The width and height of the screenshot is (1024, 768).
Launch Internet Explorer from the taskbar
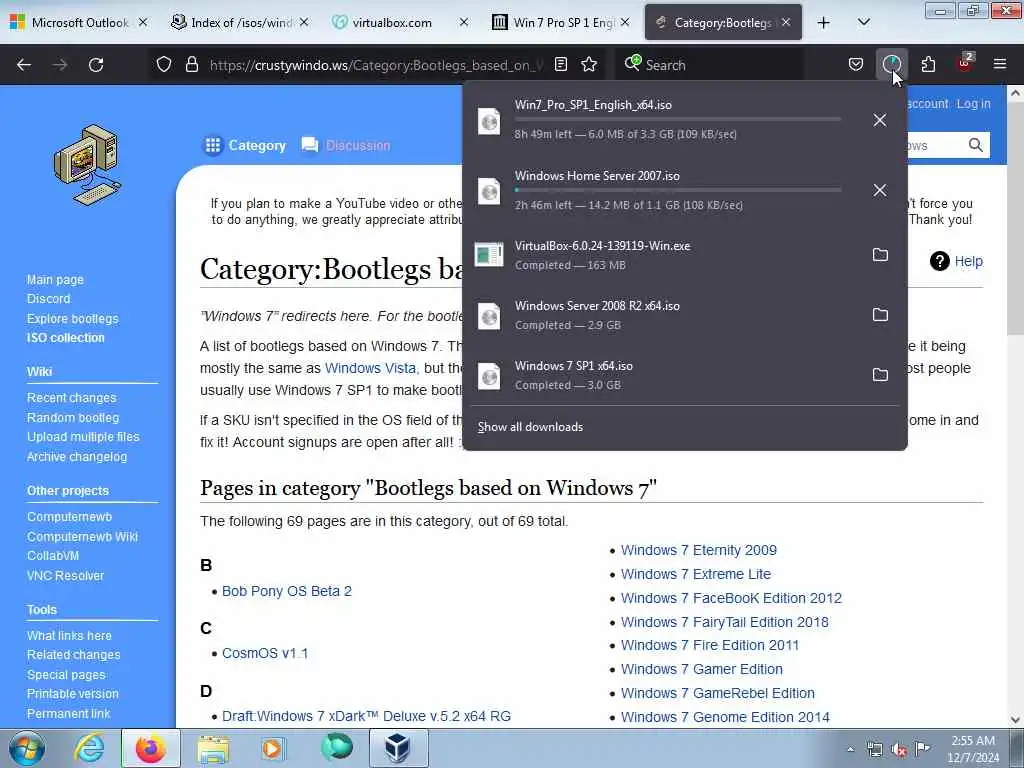tap(89, 748)
